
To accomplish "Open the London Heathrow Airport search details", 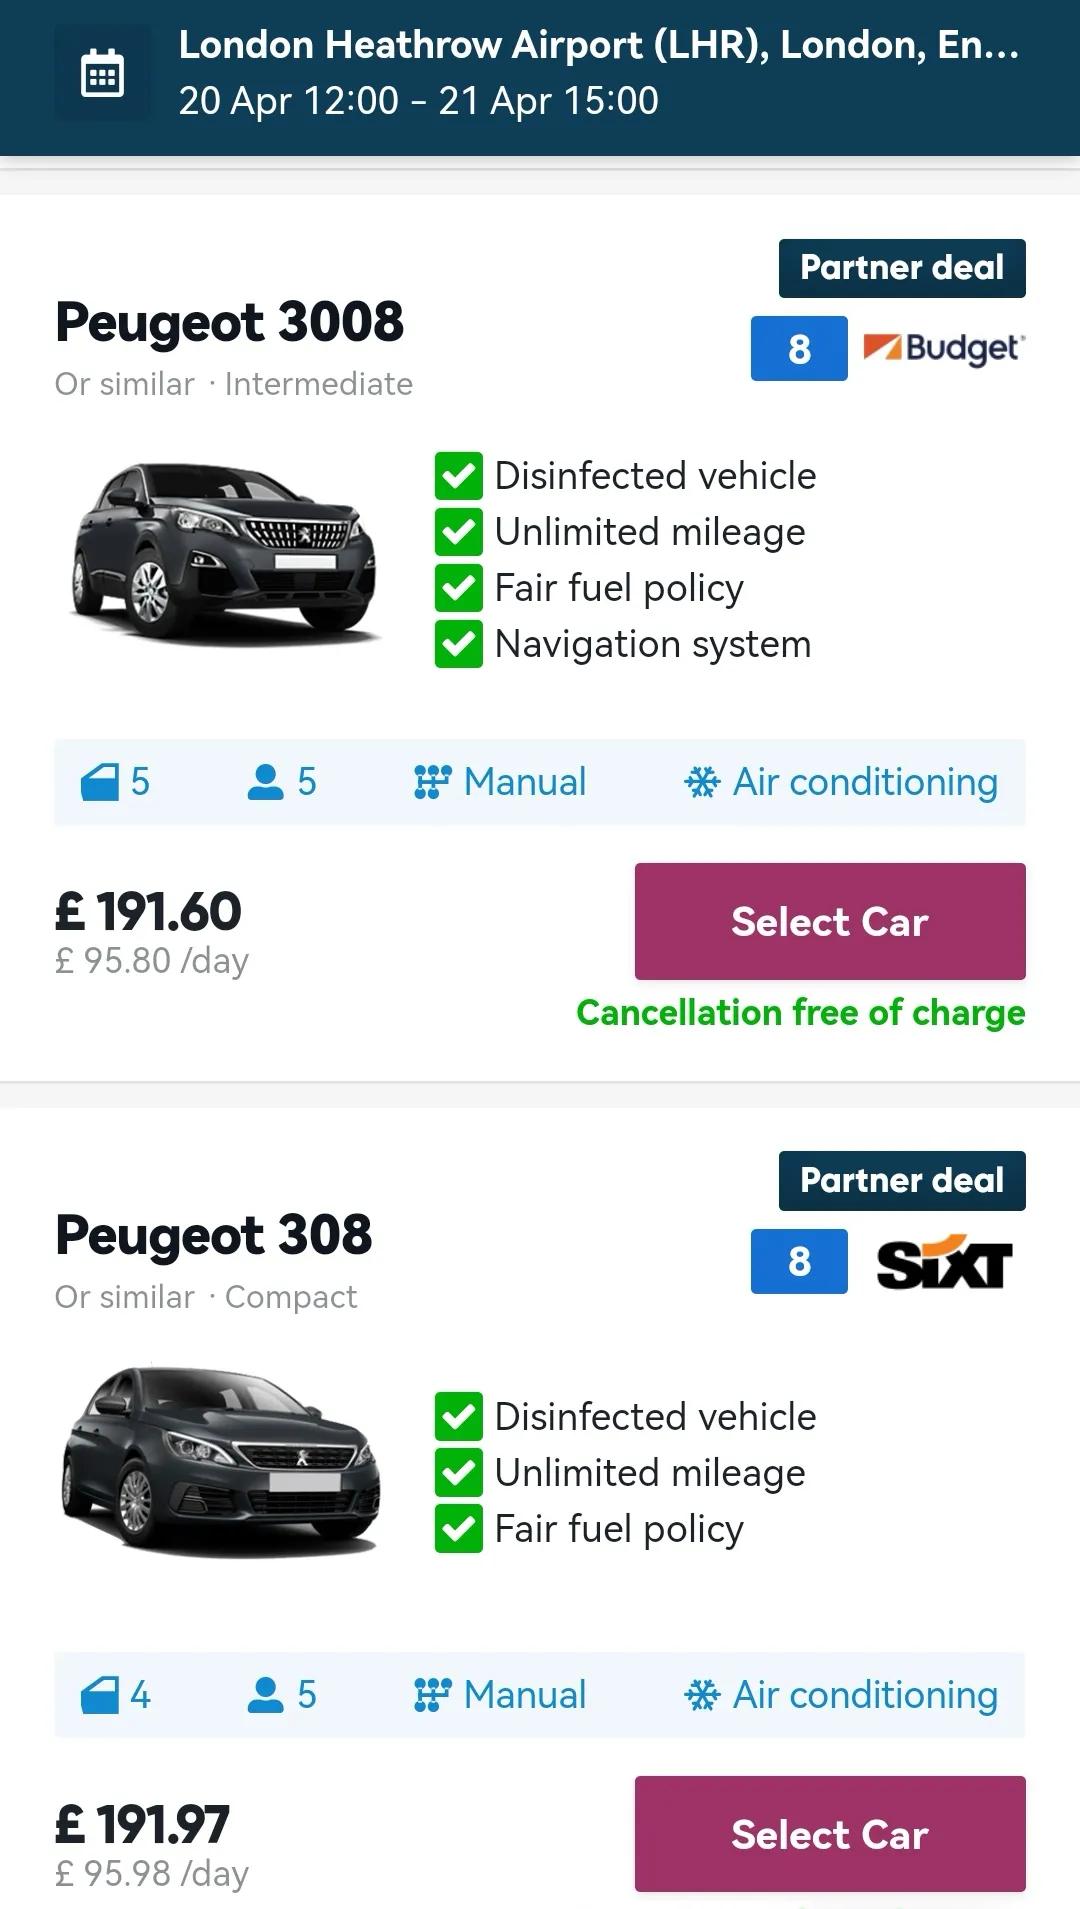I will pos(598,73).
